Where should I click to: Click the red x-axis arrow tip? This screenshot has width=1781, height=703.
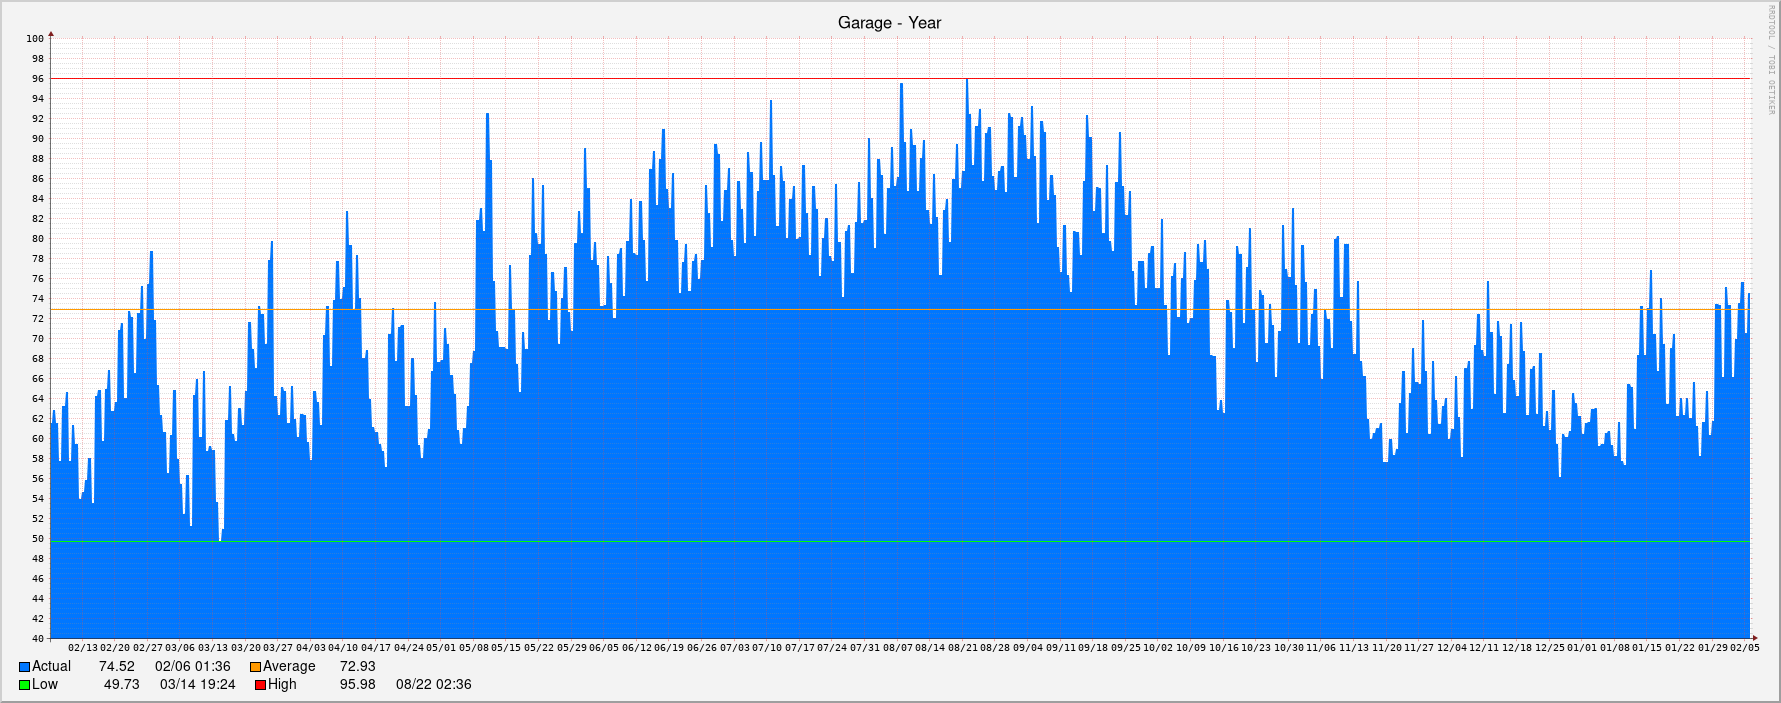pos(1754,638)
